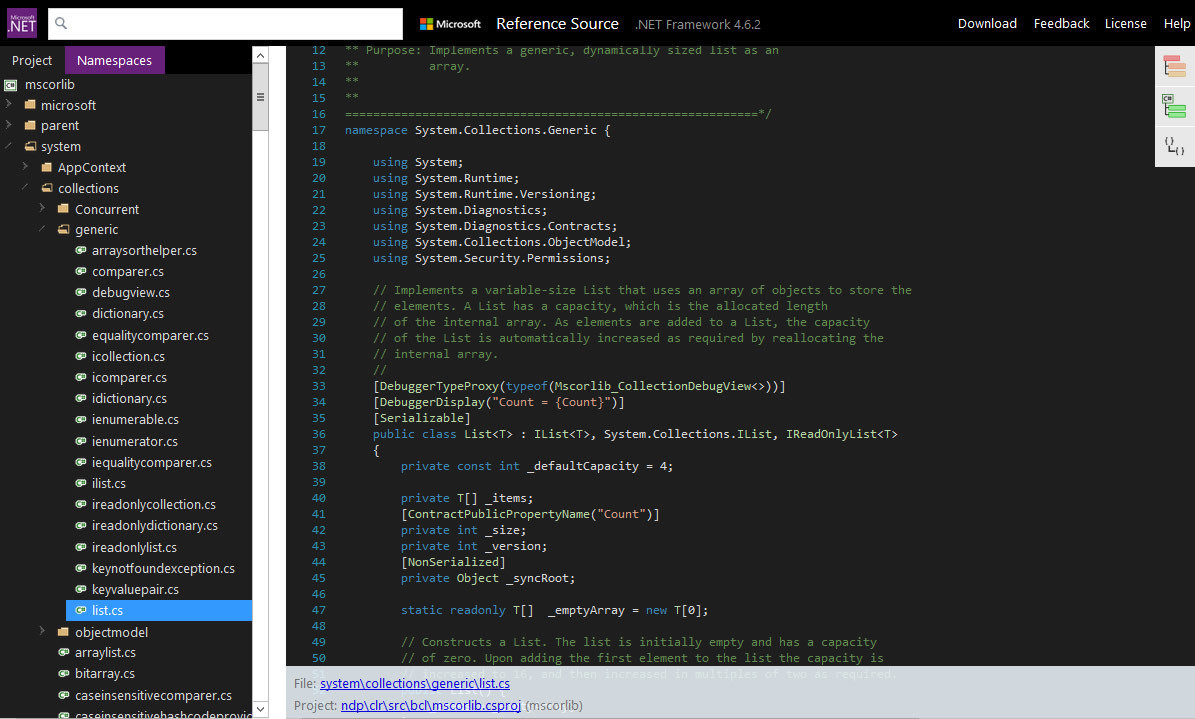1195x719 pixels.
Task: Collapse the collections folder node
Action: [26, 187]
